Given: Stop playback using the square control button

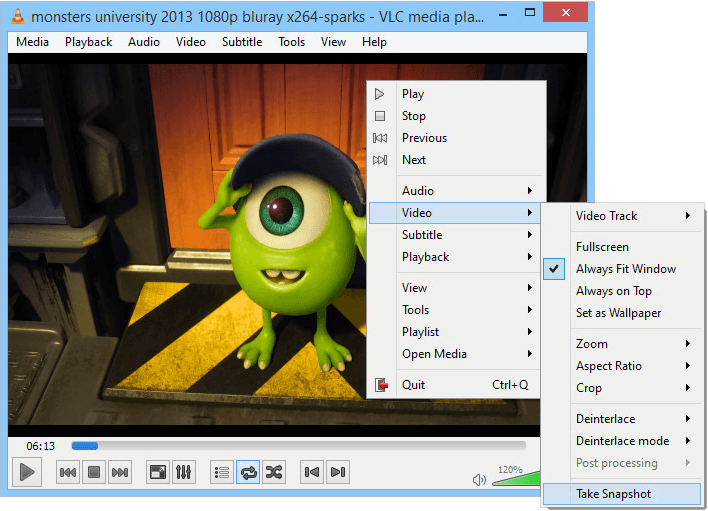Looking at the screenshot, I should click(x=94, y=473).
